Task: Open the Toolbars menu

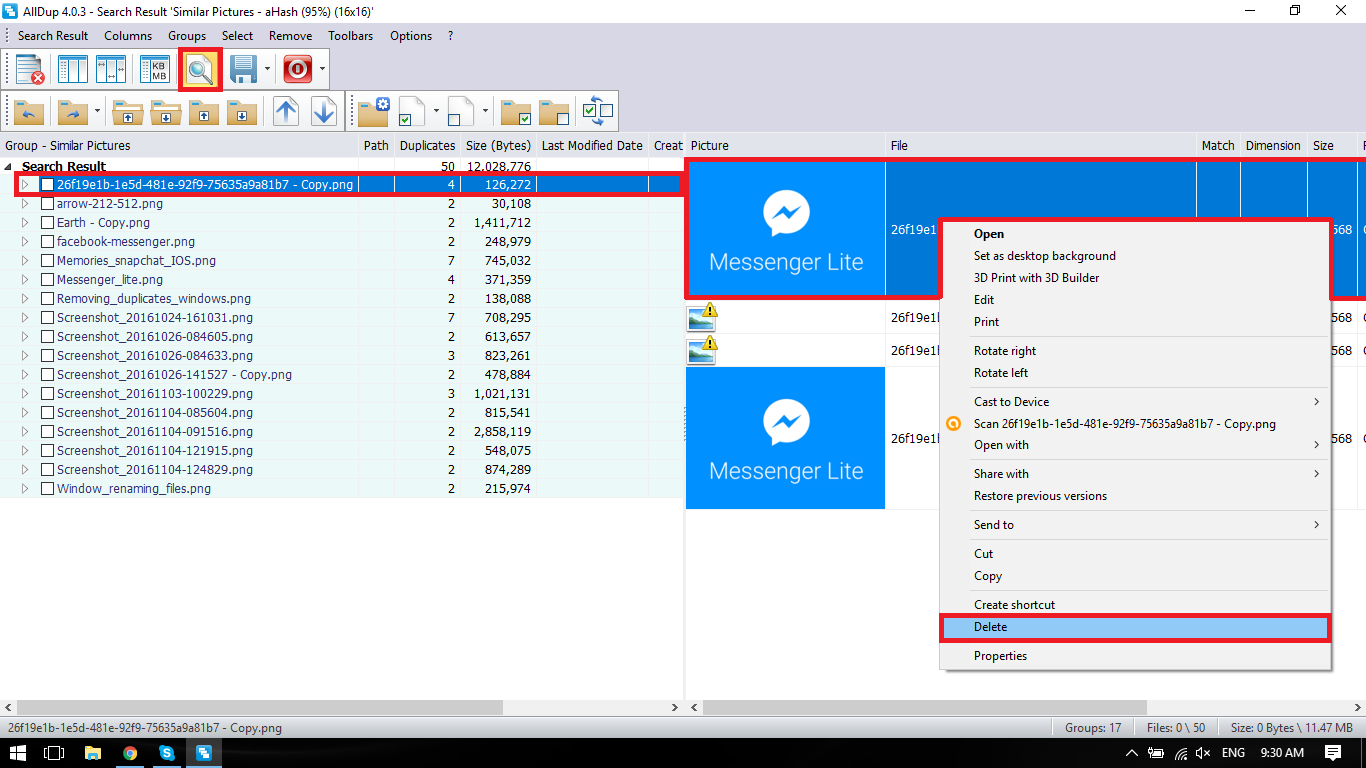Action: (x=351, y=36)
